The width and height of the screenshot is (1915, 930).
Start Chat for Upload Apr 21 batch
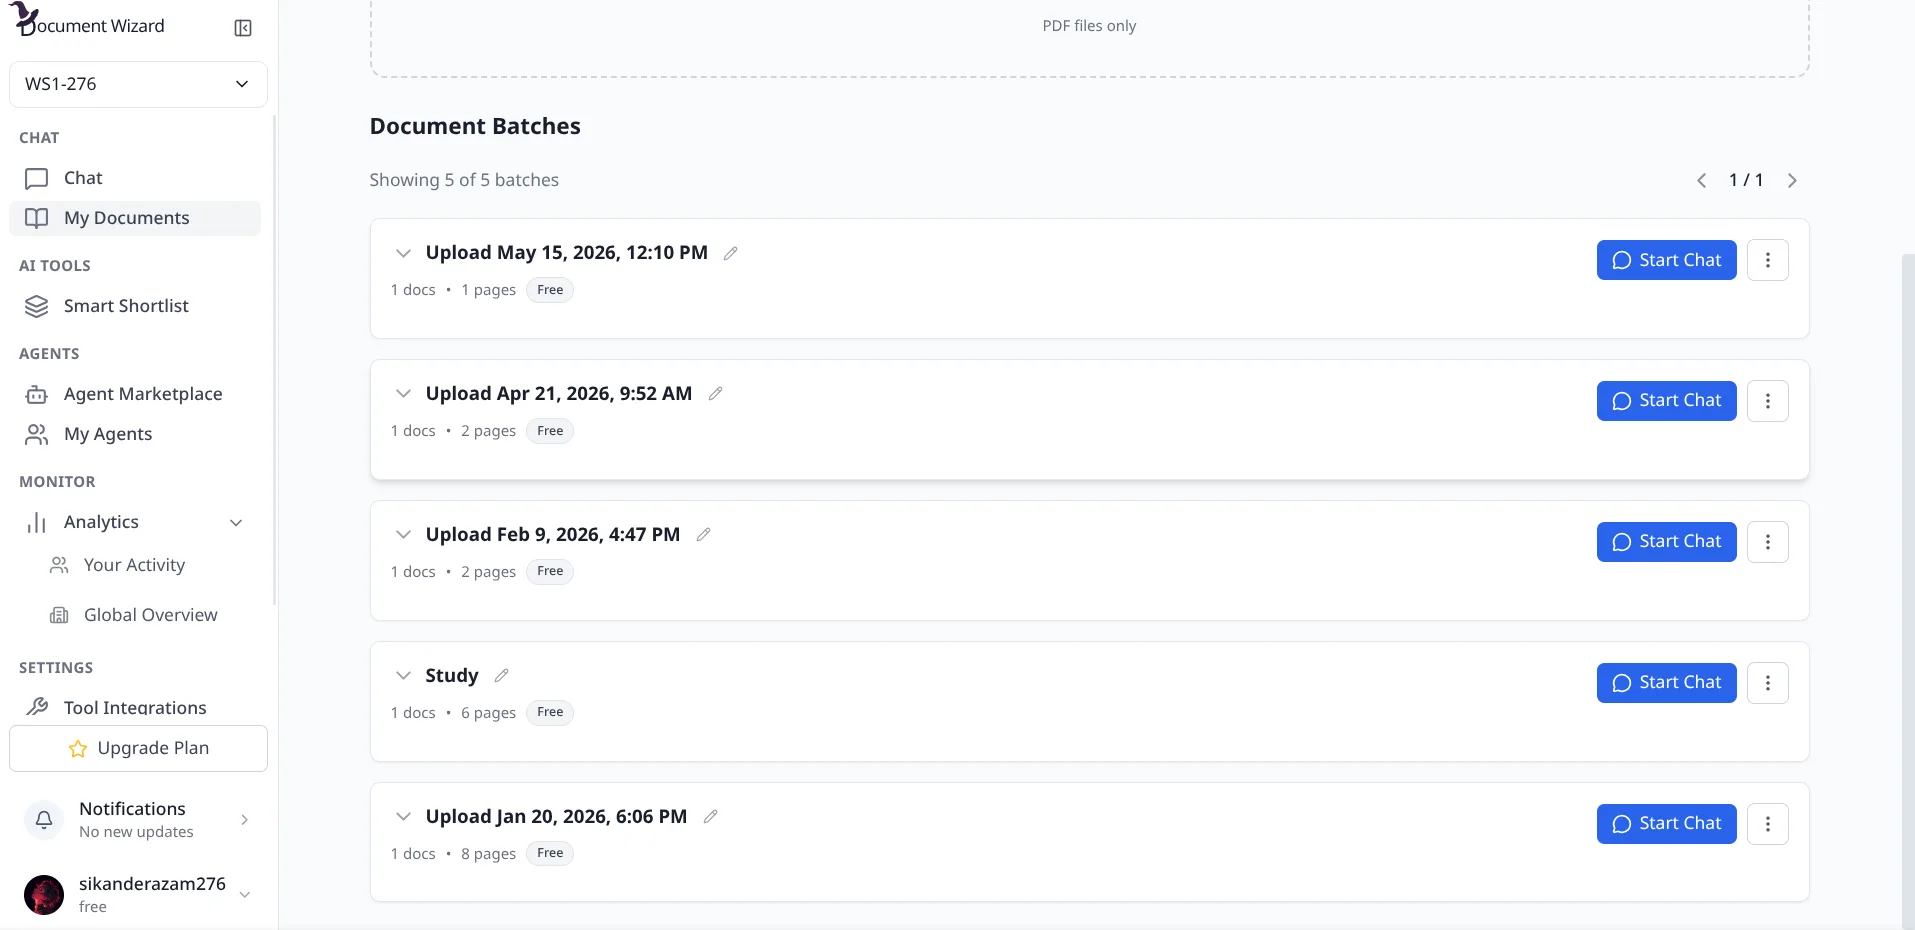click(1666, 401)
